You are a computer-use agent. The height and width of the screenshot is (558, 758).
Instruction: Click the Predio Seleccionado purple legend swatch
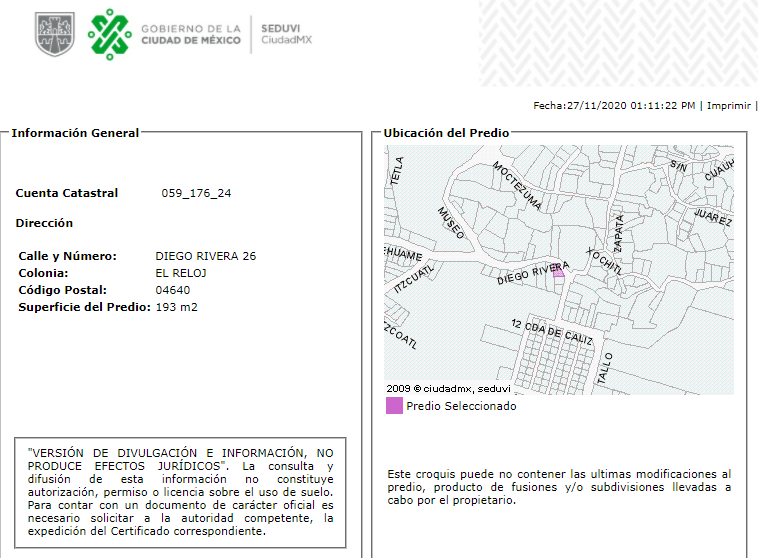pos(394,406)
